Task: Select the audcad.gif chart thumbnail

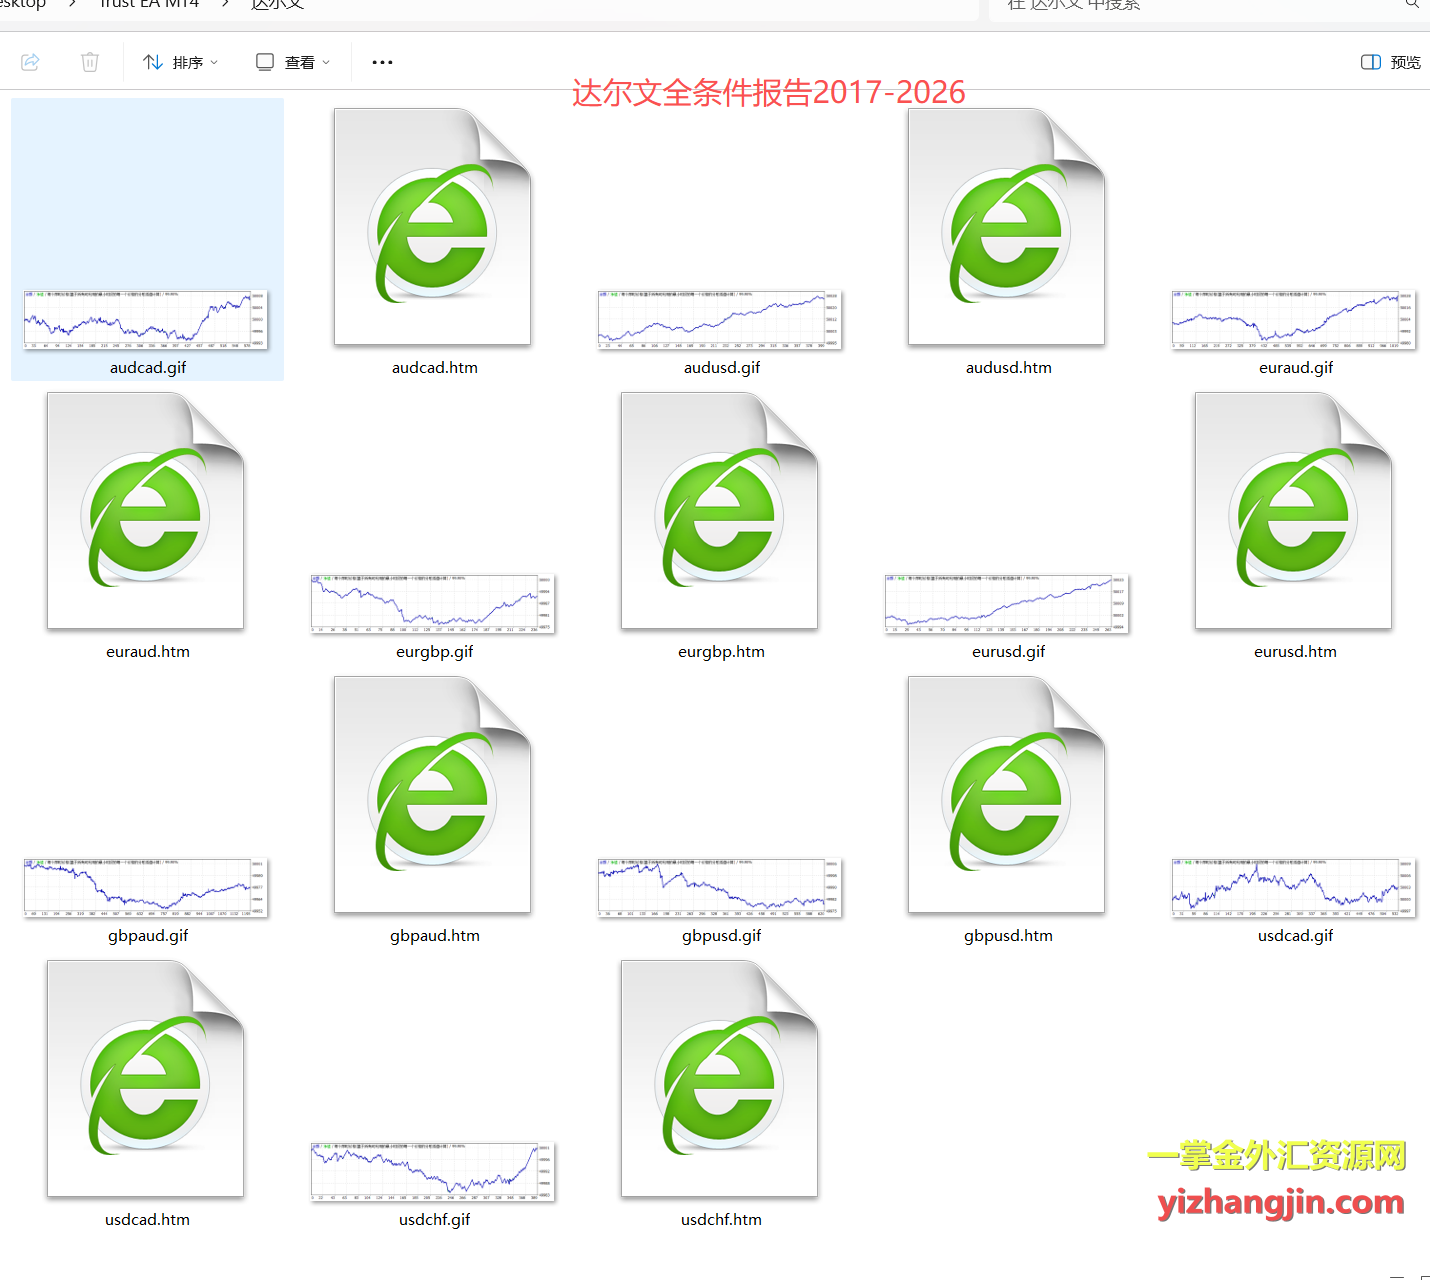Action: 146,320
